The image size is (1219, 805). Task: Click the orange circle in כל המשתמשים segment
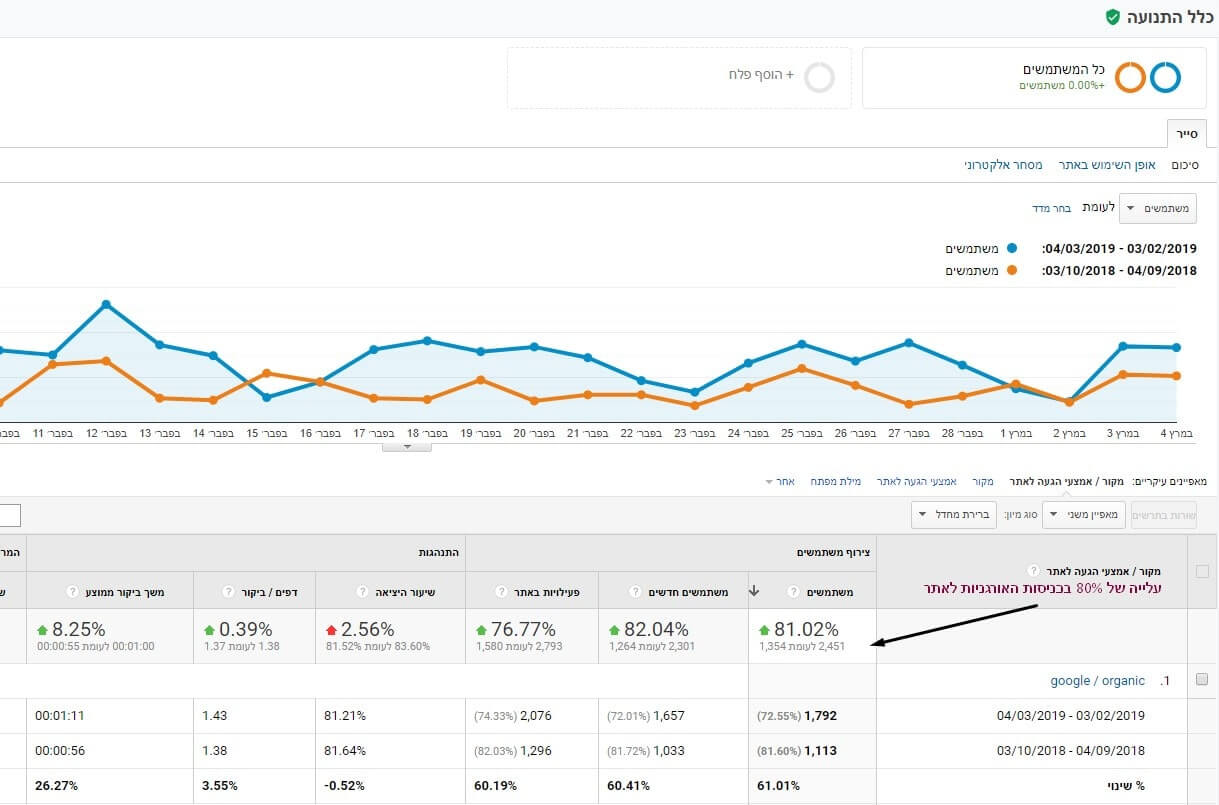tap(1130, 77)
